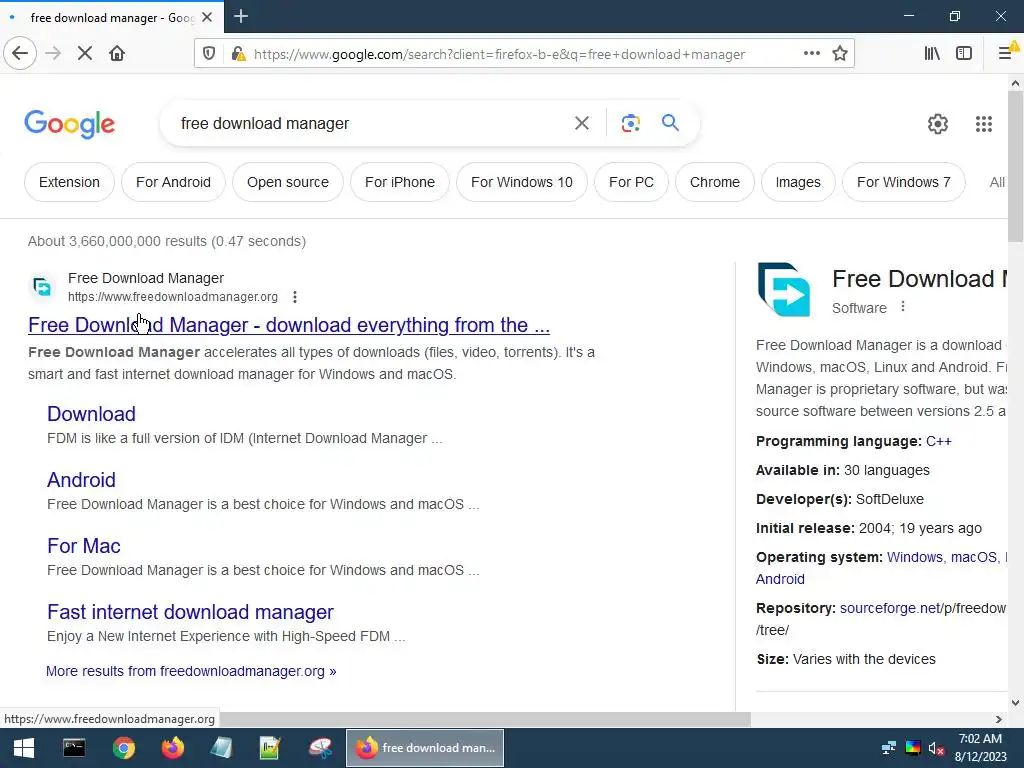Switch to 'free download man...' taskbar button

tap(425, 748)
